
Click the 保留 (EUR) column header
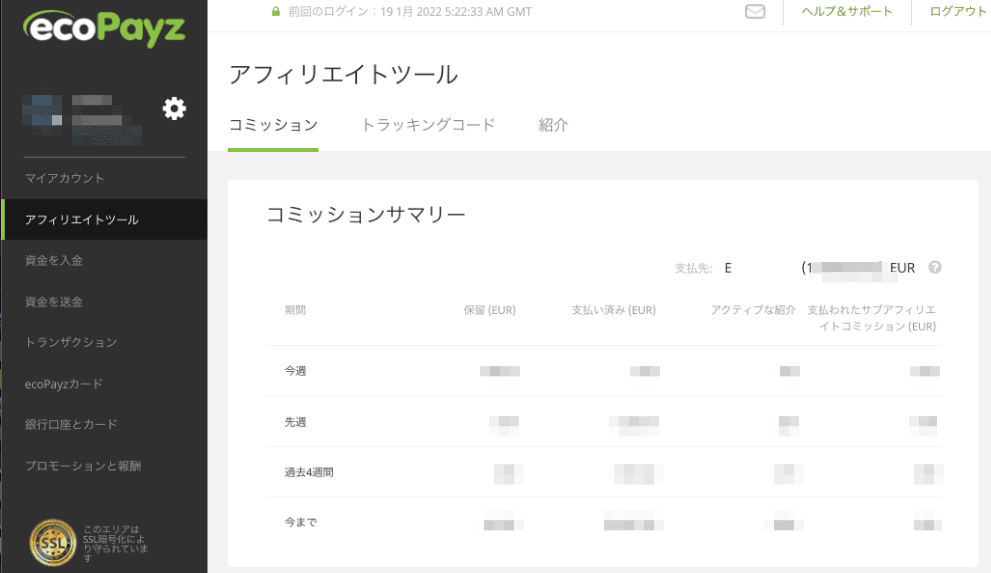(490, 310)
